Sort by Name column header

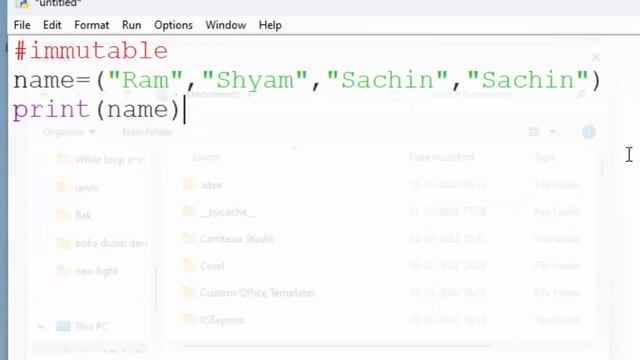[207, 157]
